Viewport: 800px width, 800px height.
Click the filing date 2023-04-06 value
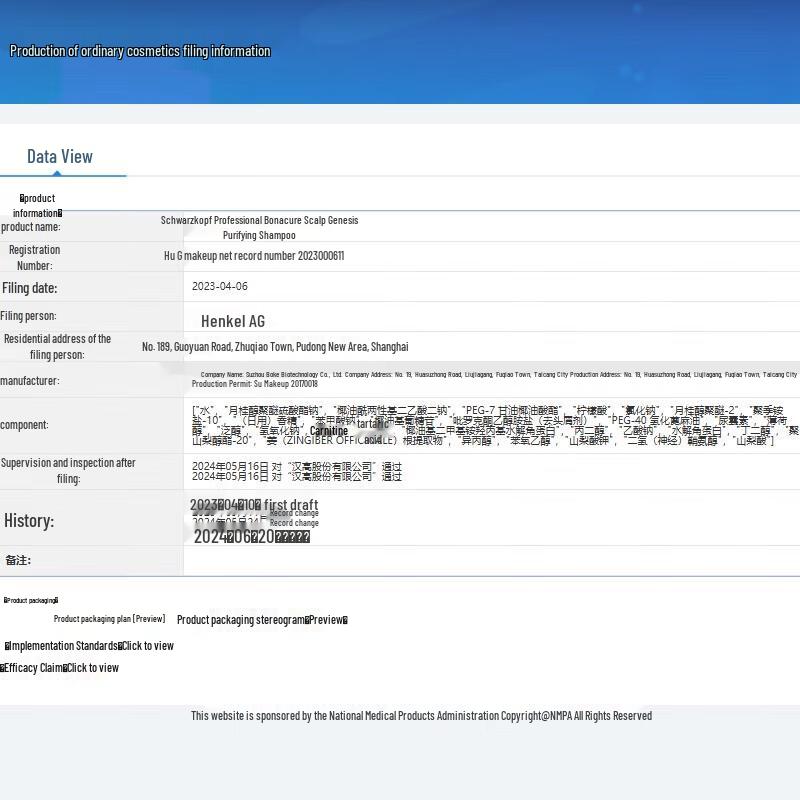pos(220,286)
